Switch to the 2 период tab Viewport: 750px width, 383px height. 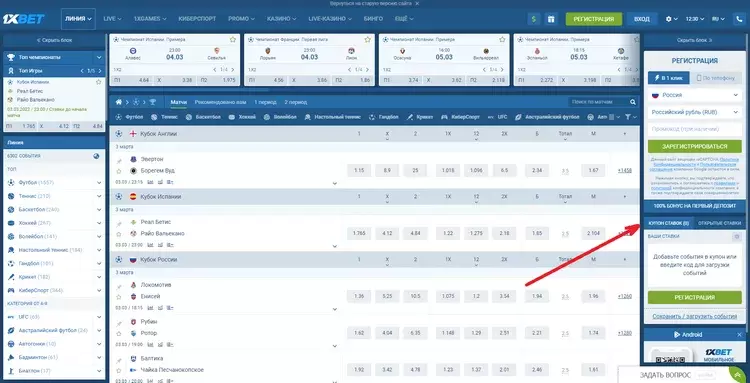pos(296,102)
